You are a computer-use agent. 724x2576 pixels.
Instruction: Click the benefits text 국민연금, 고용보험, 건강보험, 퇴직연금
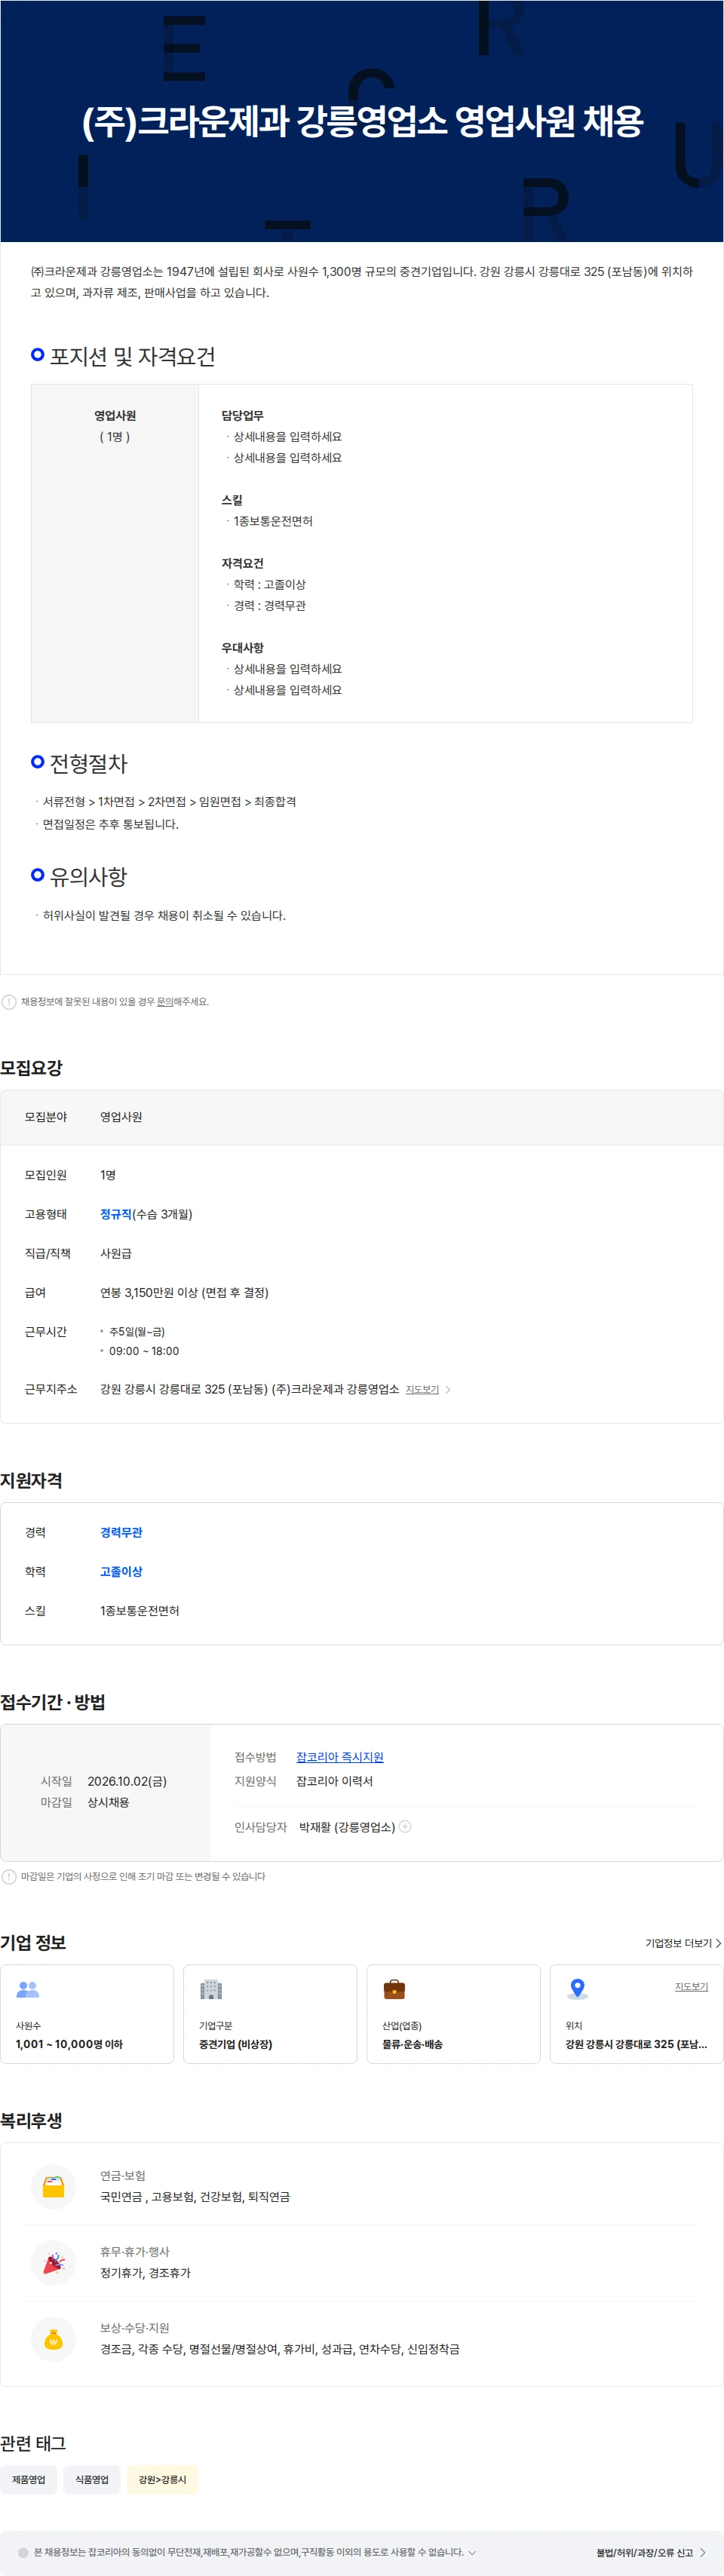[195, 2196]
